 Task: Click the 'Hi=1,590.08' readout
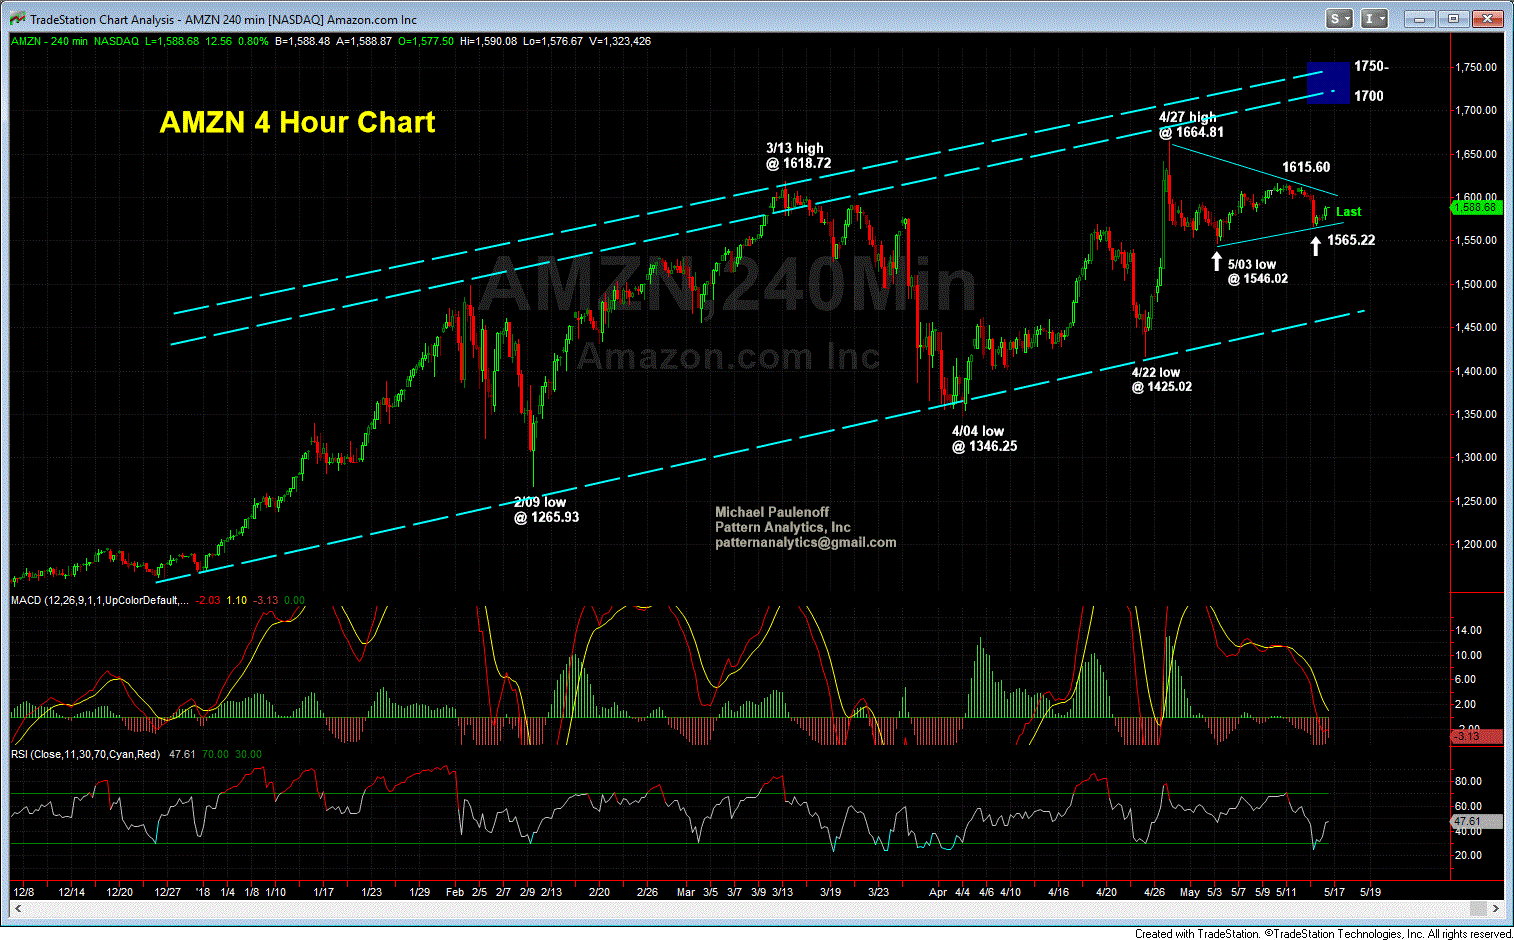coord(488,41)
